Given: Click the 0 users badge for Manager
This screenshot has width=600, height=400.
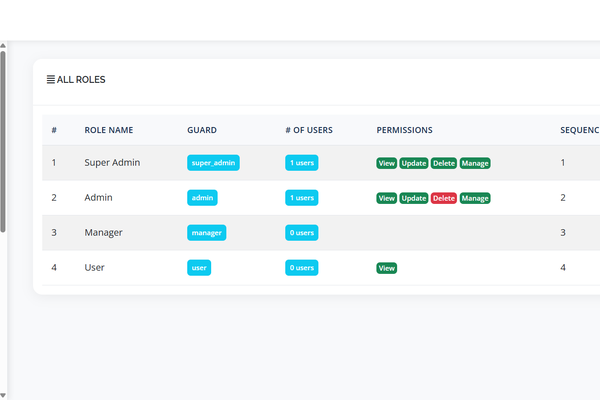Looking at the screenshot, I should tap(302, 233).
